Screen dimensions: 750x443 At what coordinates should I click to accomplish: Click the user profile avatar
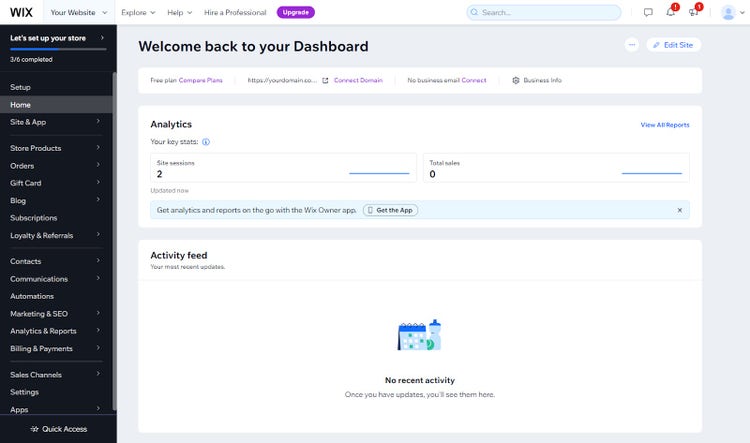728,12
